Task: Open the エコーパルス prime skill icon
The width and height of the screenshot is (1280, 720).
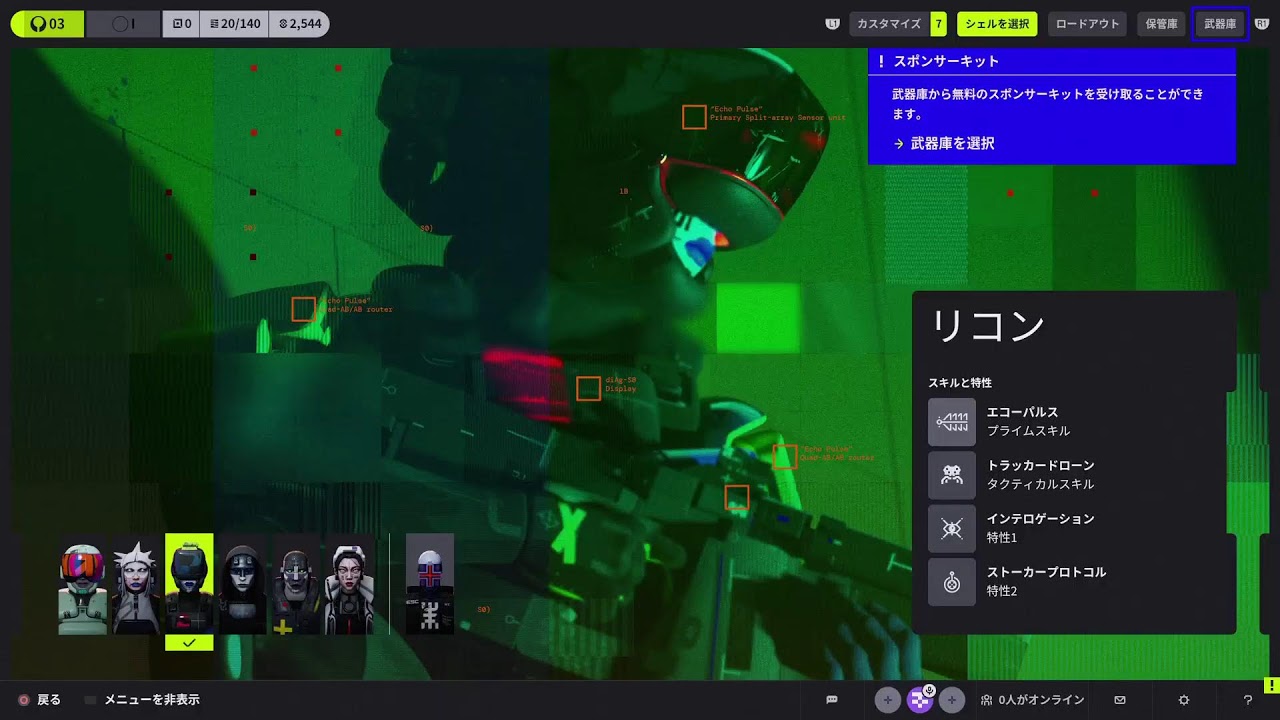Action: click(952, 422)
